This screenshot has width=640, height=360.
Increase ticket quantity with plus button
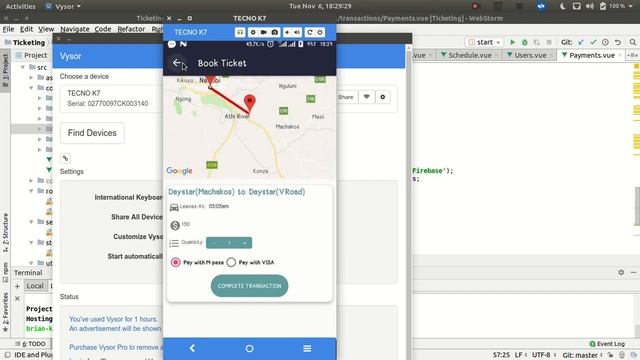(x=244, y=243)
